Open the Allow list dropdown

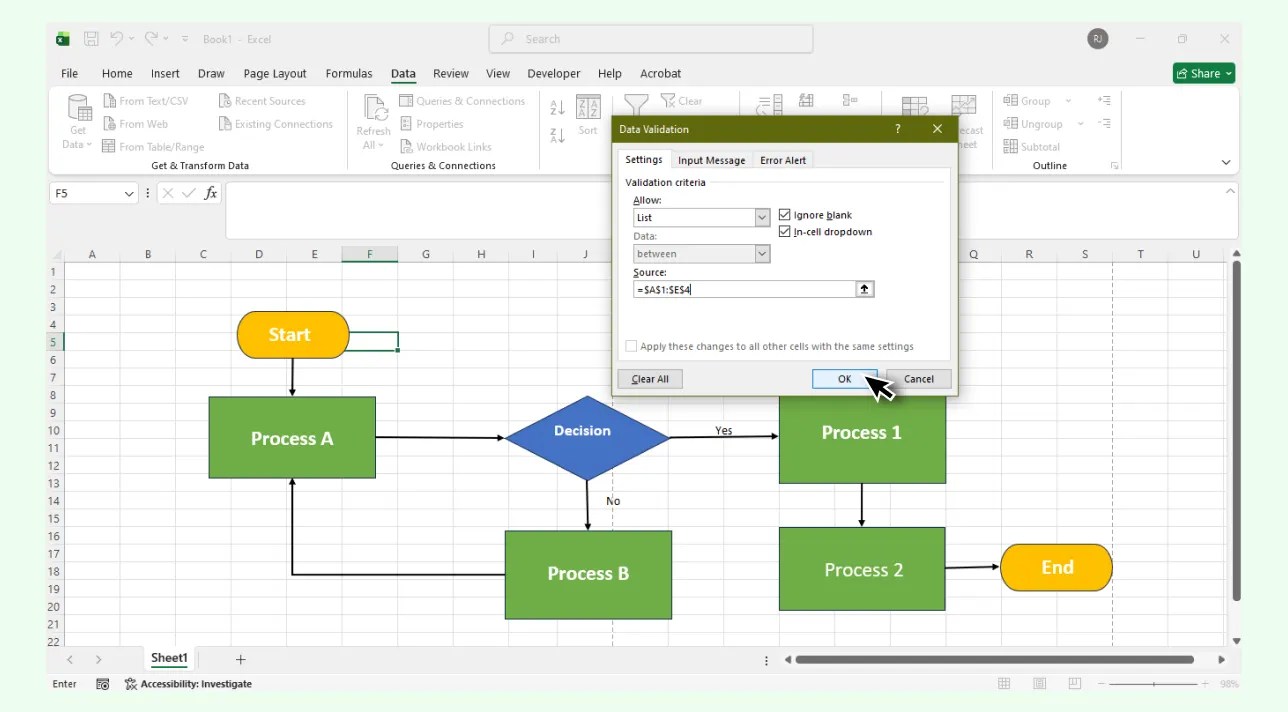coord(762,217)
